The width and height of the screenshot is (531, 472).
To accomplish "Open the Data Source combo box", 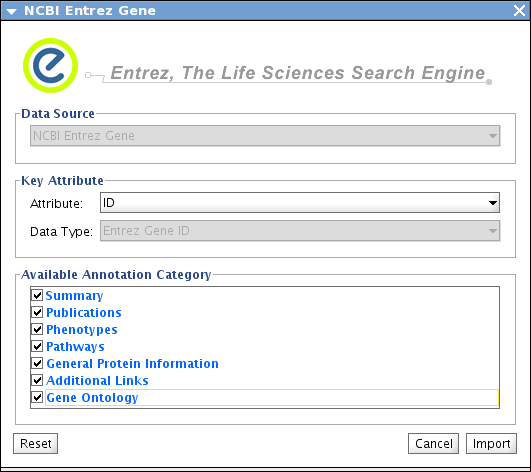I will [x=265, y=136].
